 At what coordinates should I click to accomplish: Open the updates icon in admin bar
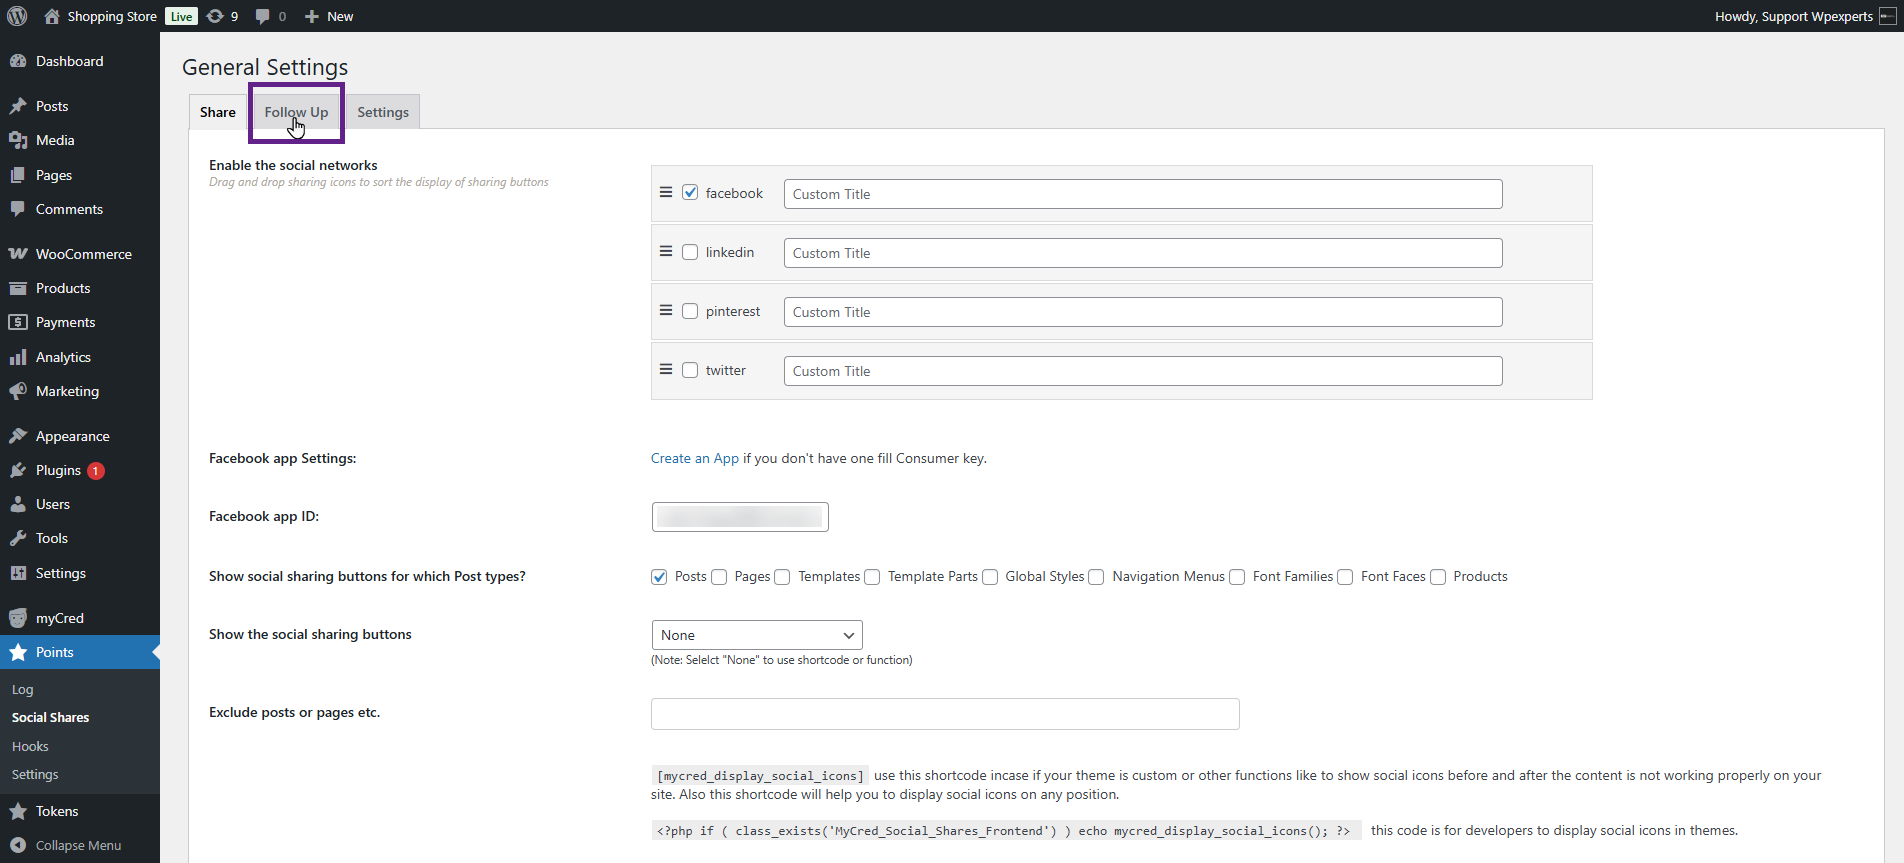coord(215,16)
